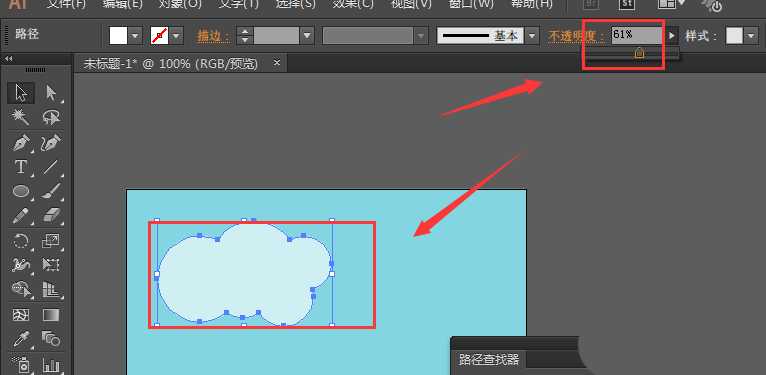
Task: Switch to the 未标题-1* document tab
Action: [171, 63]
